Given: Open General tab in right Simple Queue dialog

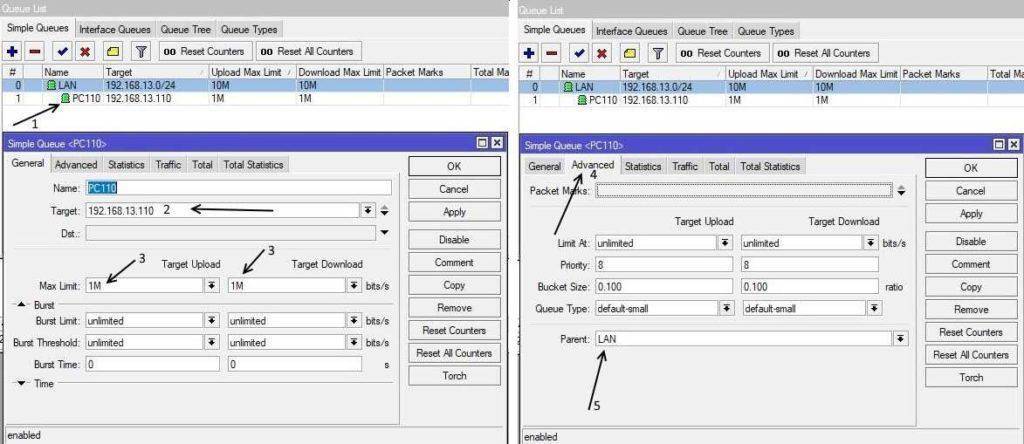Looking at the screenshot, I should [x=544, y=166].
